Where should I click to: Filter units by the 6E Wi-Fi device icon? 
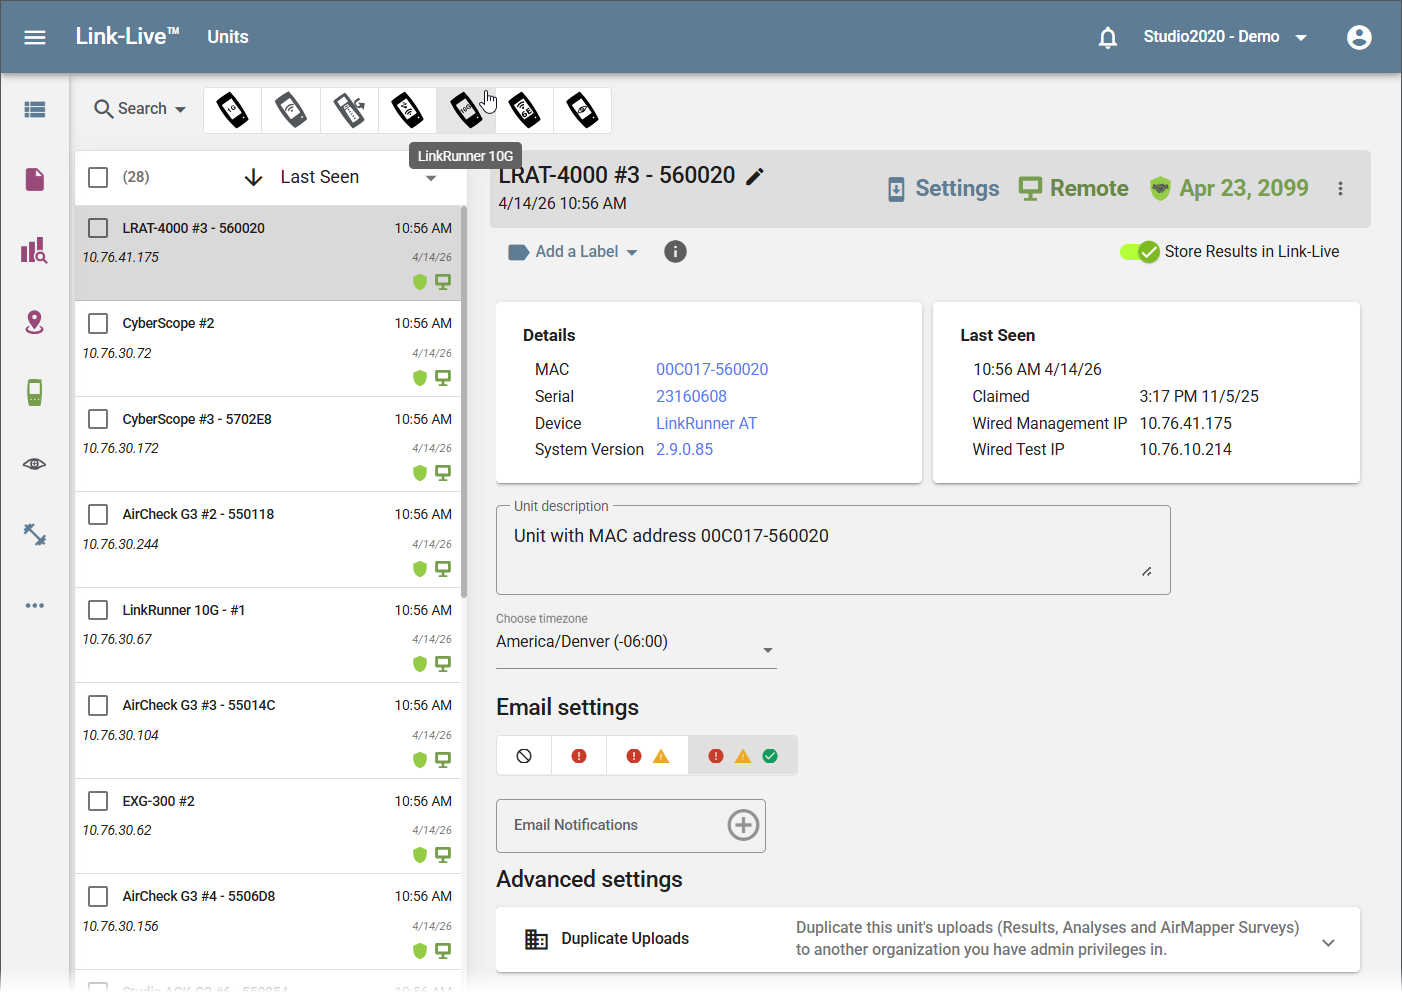524,110
